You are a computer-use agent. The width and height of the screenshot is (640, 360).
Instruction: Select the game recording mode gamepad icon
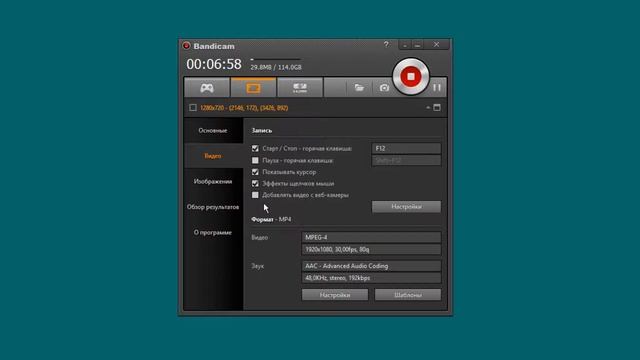coord(207,88)
